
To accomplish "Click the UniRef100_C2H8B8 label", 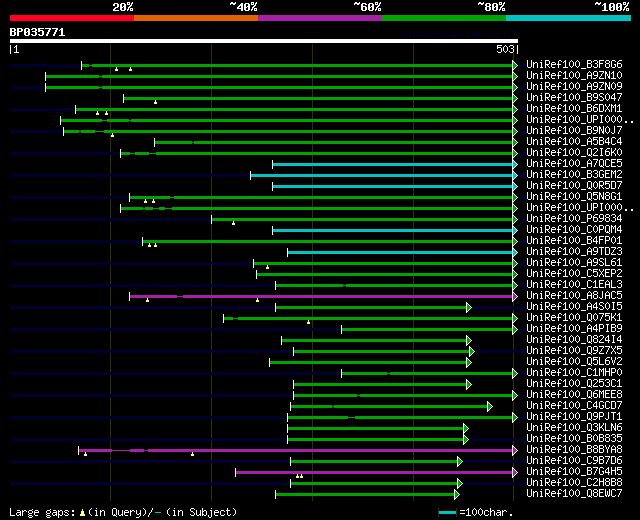I will tap(574, 483).
